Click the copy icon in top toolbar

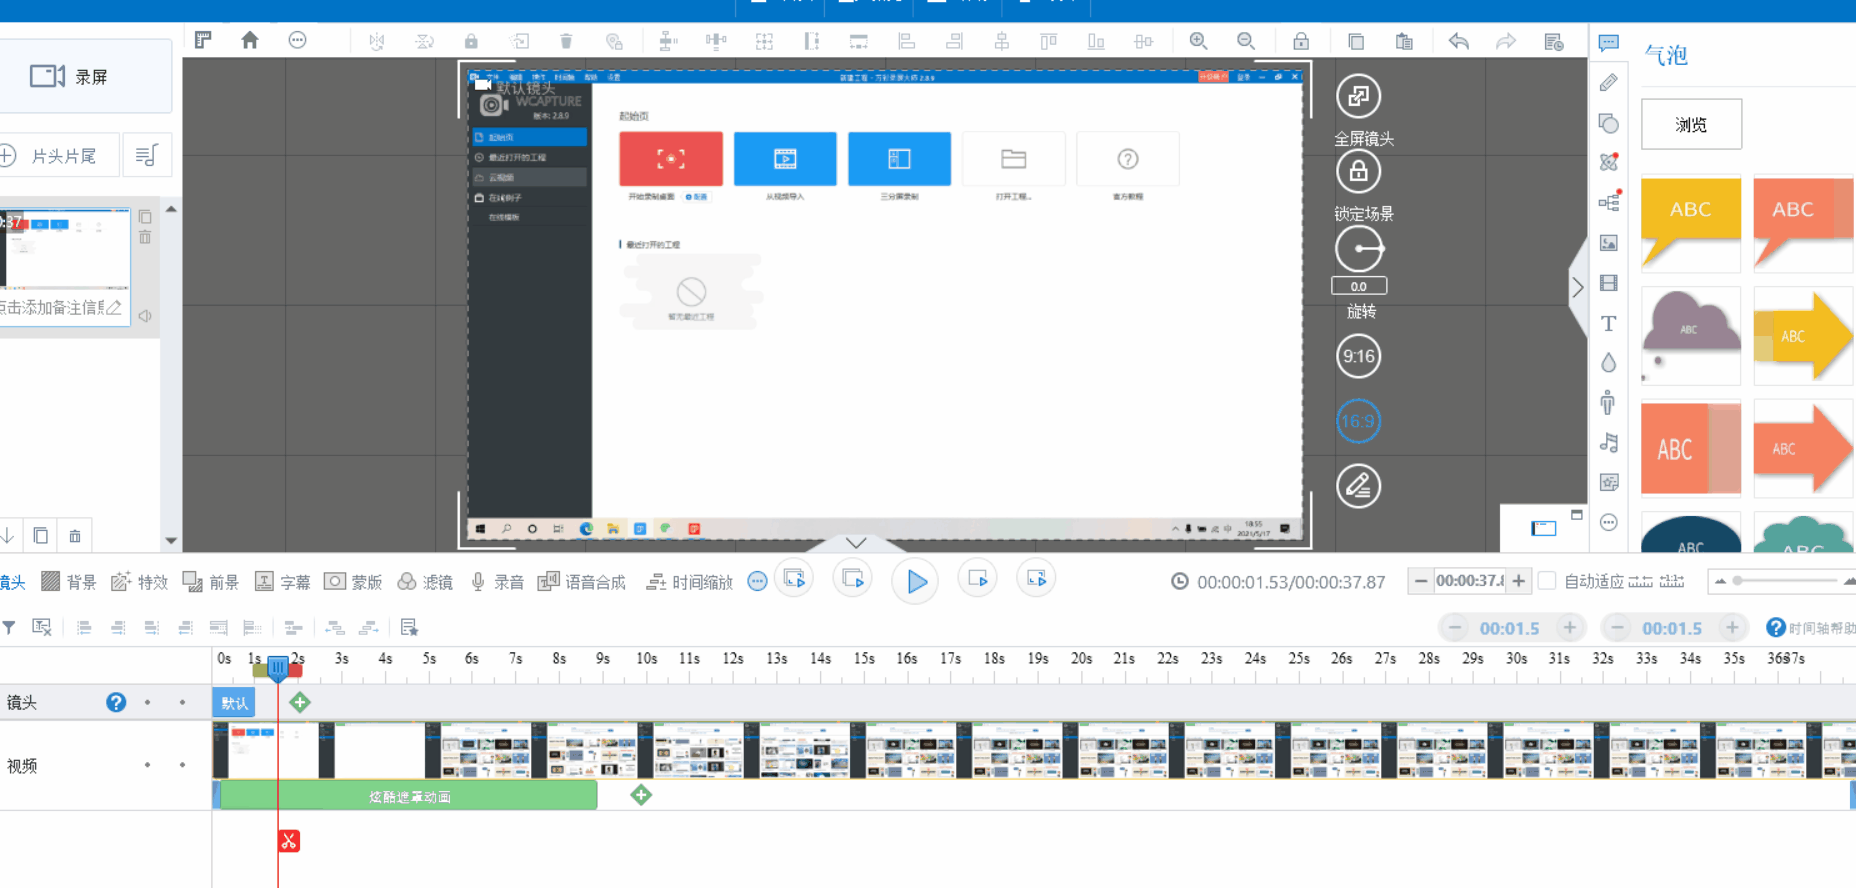point(1356,41)
